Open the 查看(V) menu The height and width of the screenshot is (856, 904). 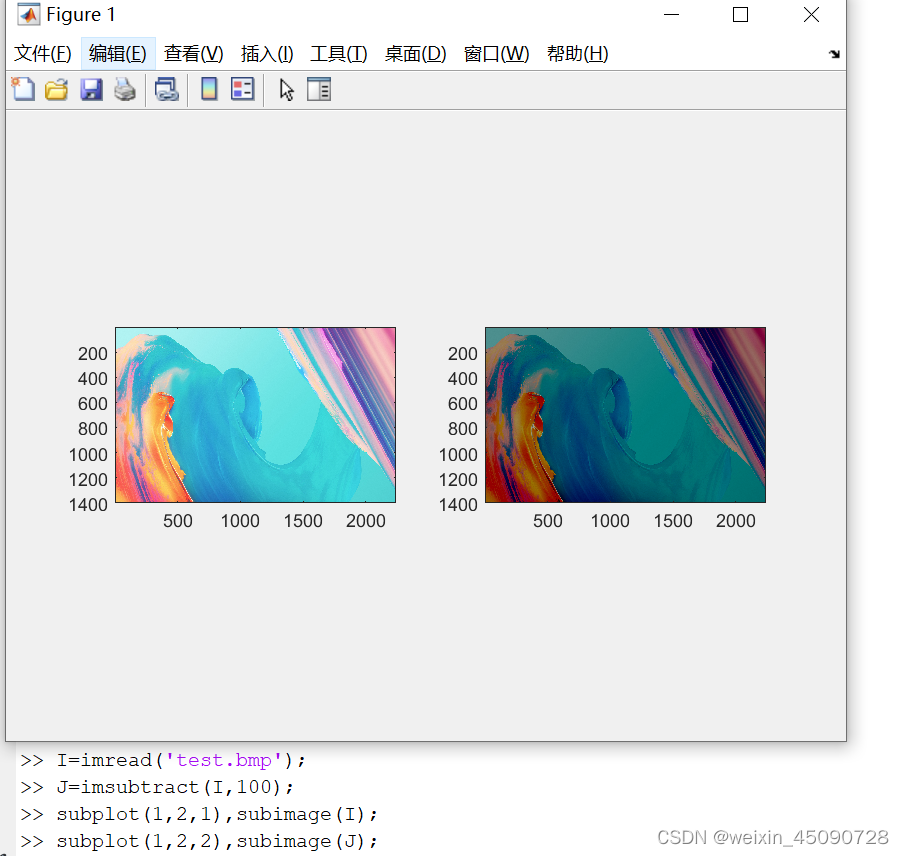pos(193,54)
